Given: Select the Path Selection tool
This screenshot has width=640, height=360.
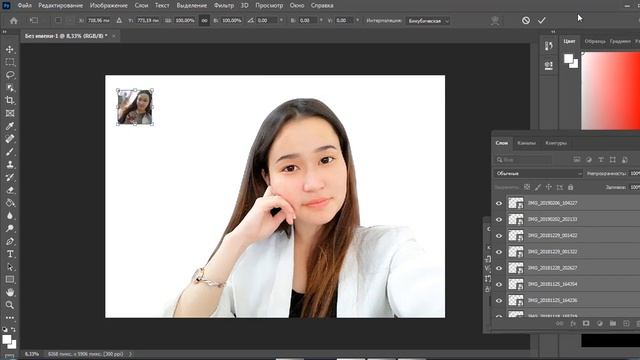Looking at the screenshot, I should coord(10,267).
